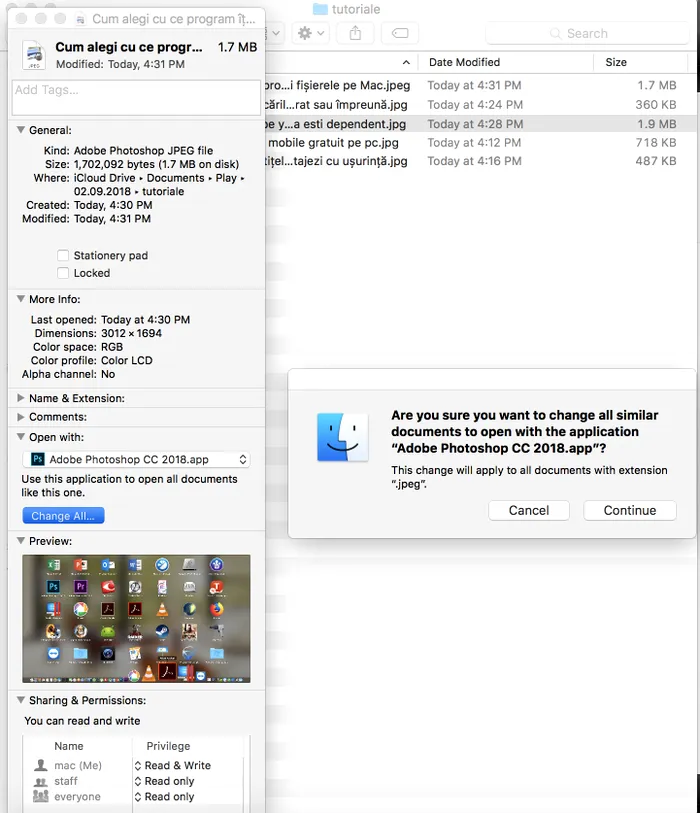Viewport: 700px width, 813px height.
Task: Sort by Date Modified column header
Action: click(465, 62)
